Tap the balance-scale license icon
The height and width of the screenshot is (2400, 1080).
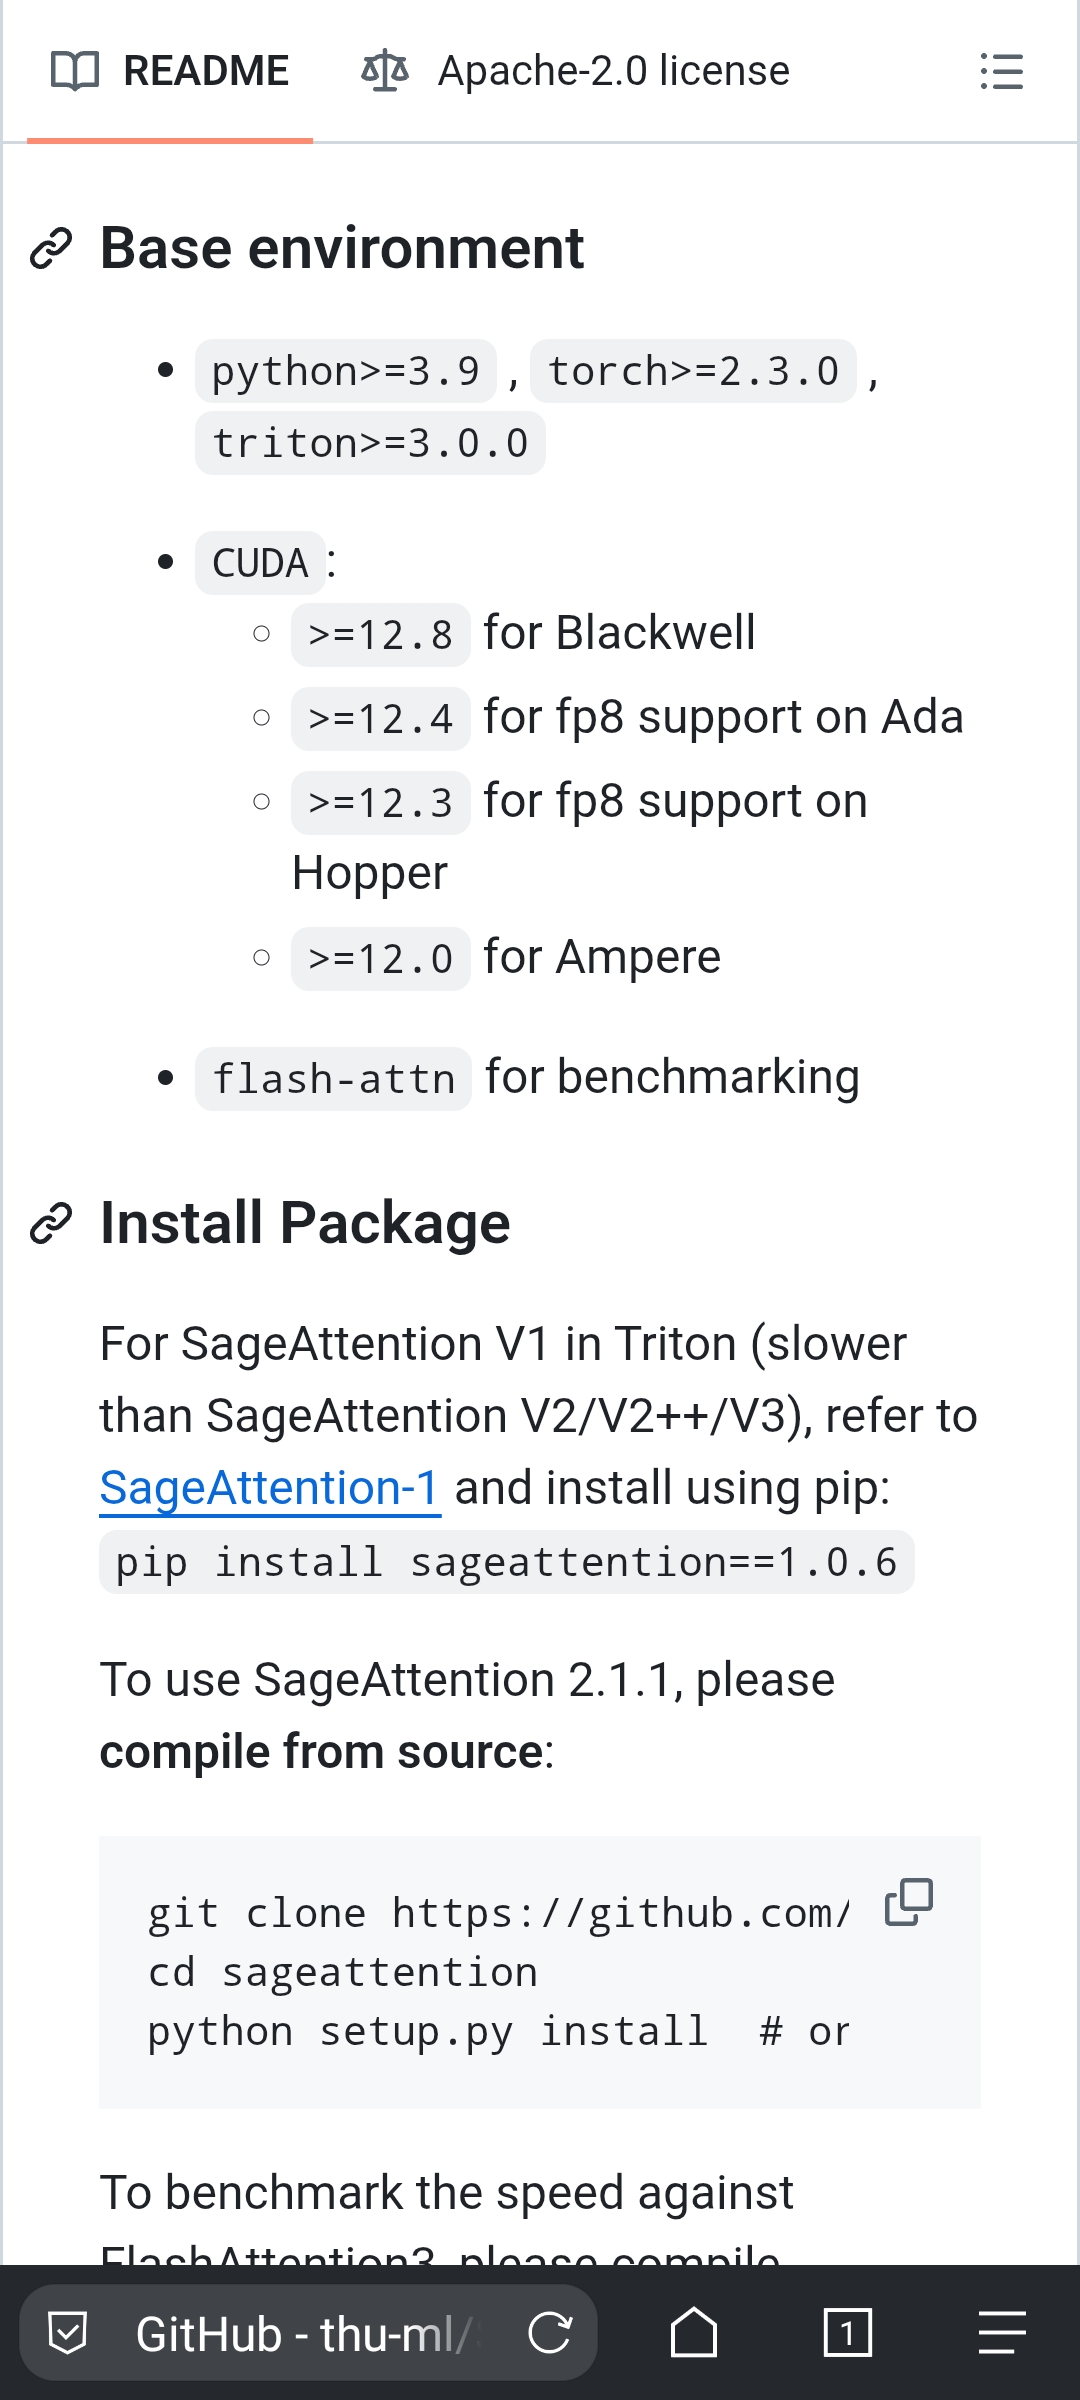385,71
